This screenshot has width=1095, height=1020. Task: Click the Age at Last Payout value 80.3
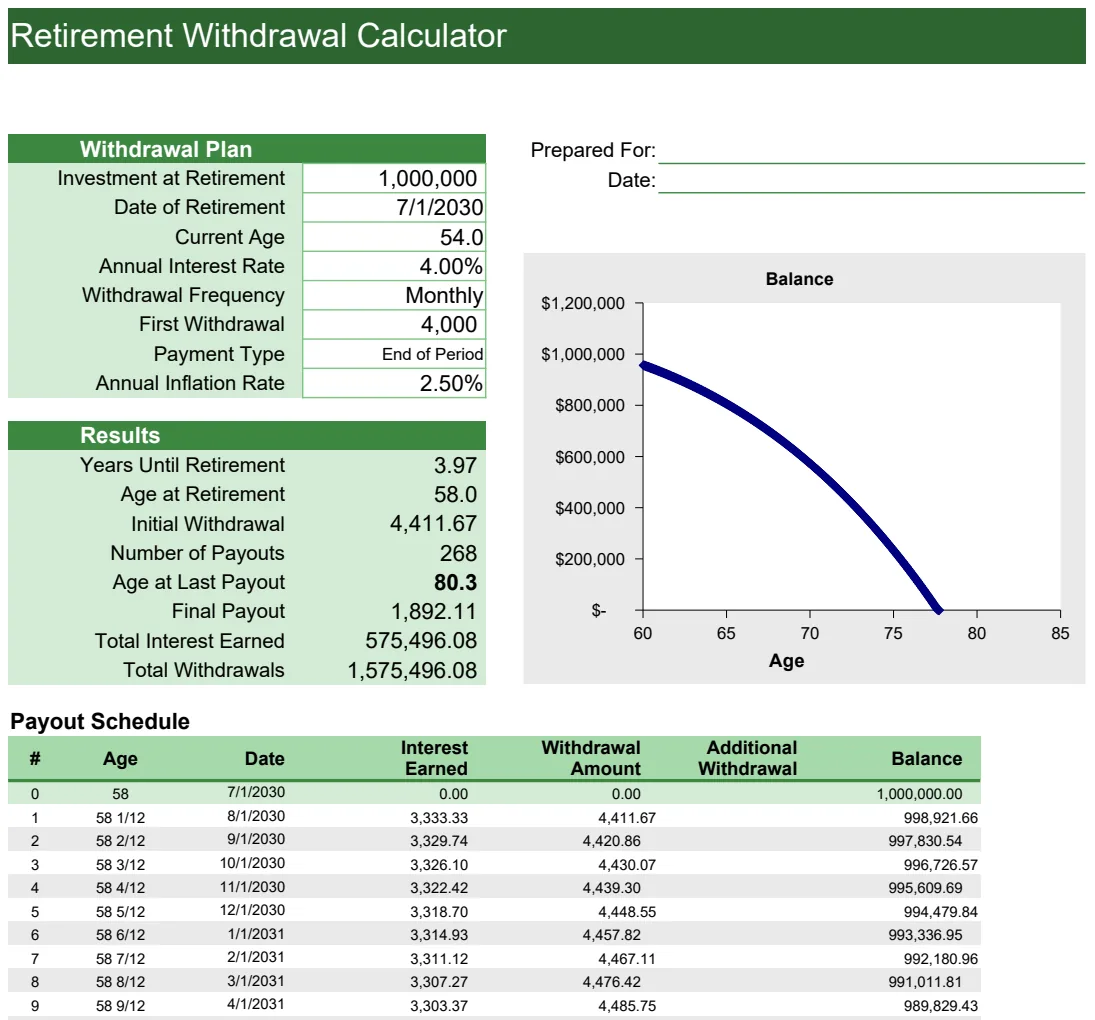coord(455,582)
